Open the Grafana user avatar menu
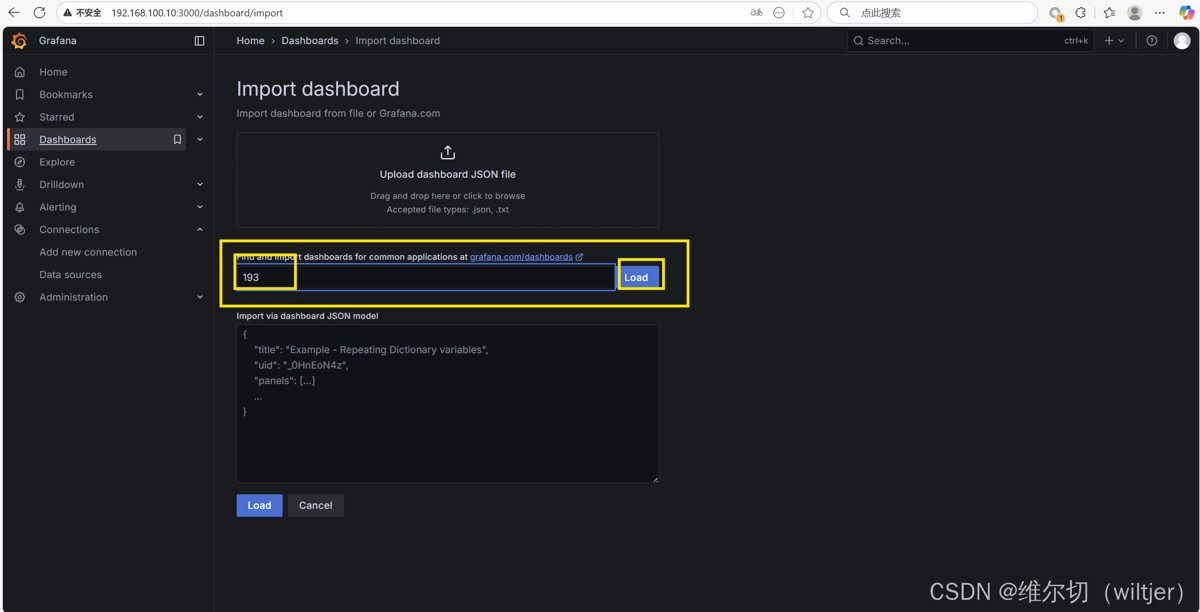The image size is (1200, 612). coord(1182,41)
